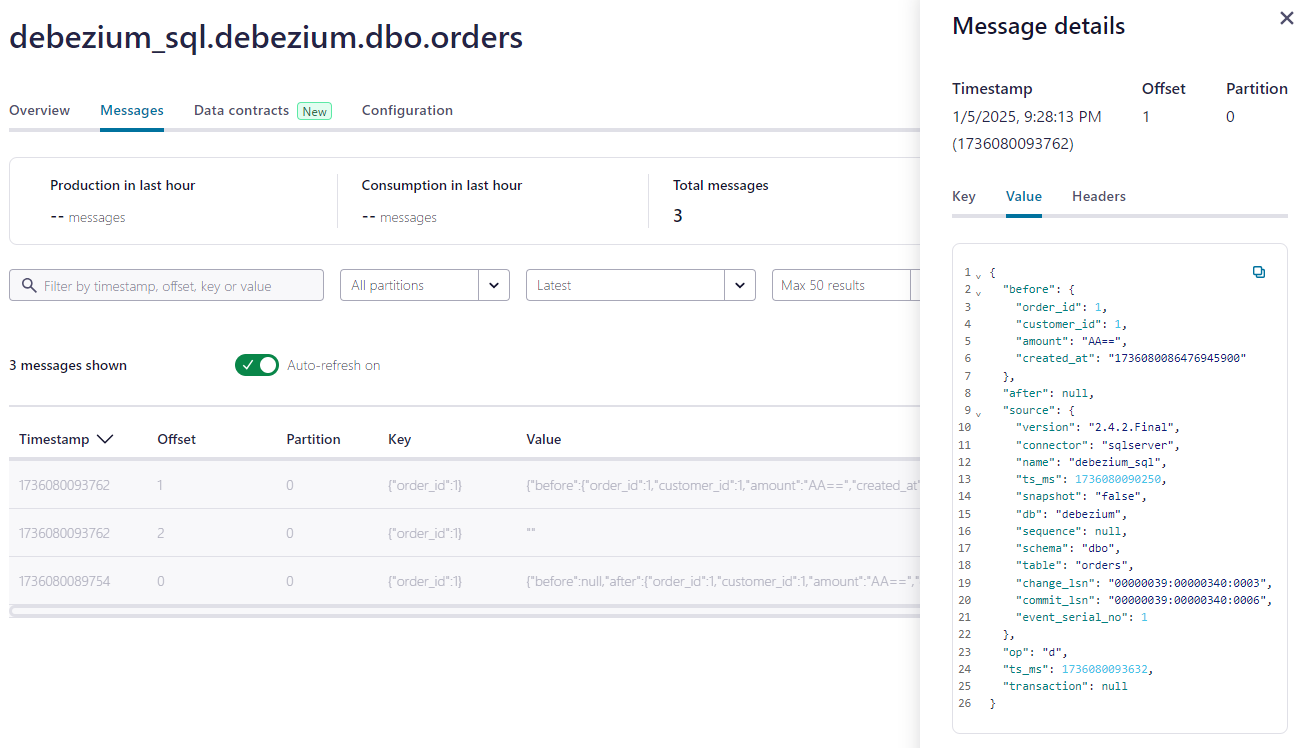Open the Max 50 results dropdown
1303x748 pixels.
tap(846, 285)
